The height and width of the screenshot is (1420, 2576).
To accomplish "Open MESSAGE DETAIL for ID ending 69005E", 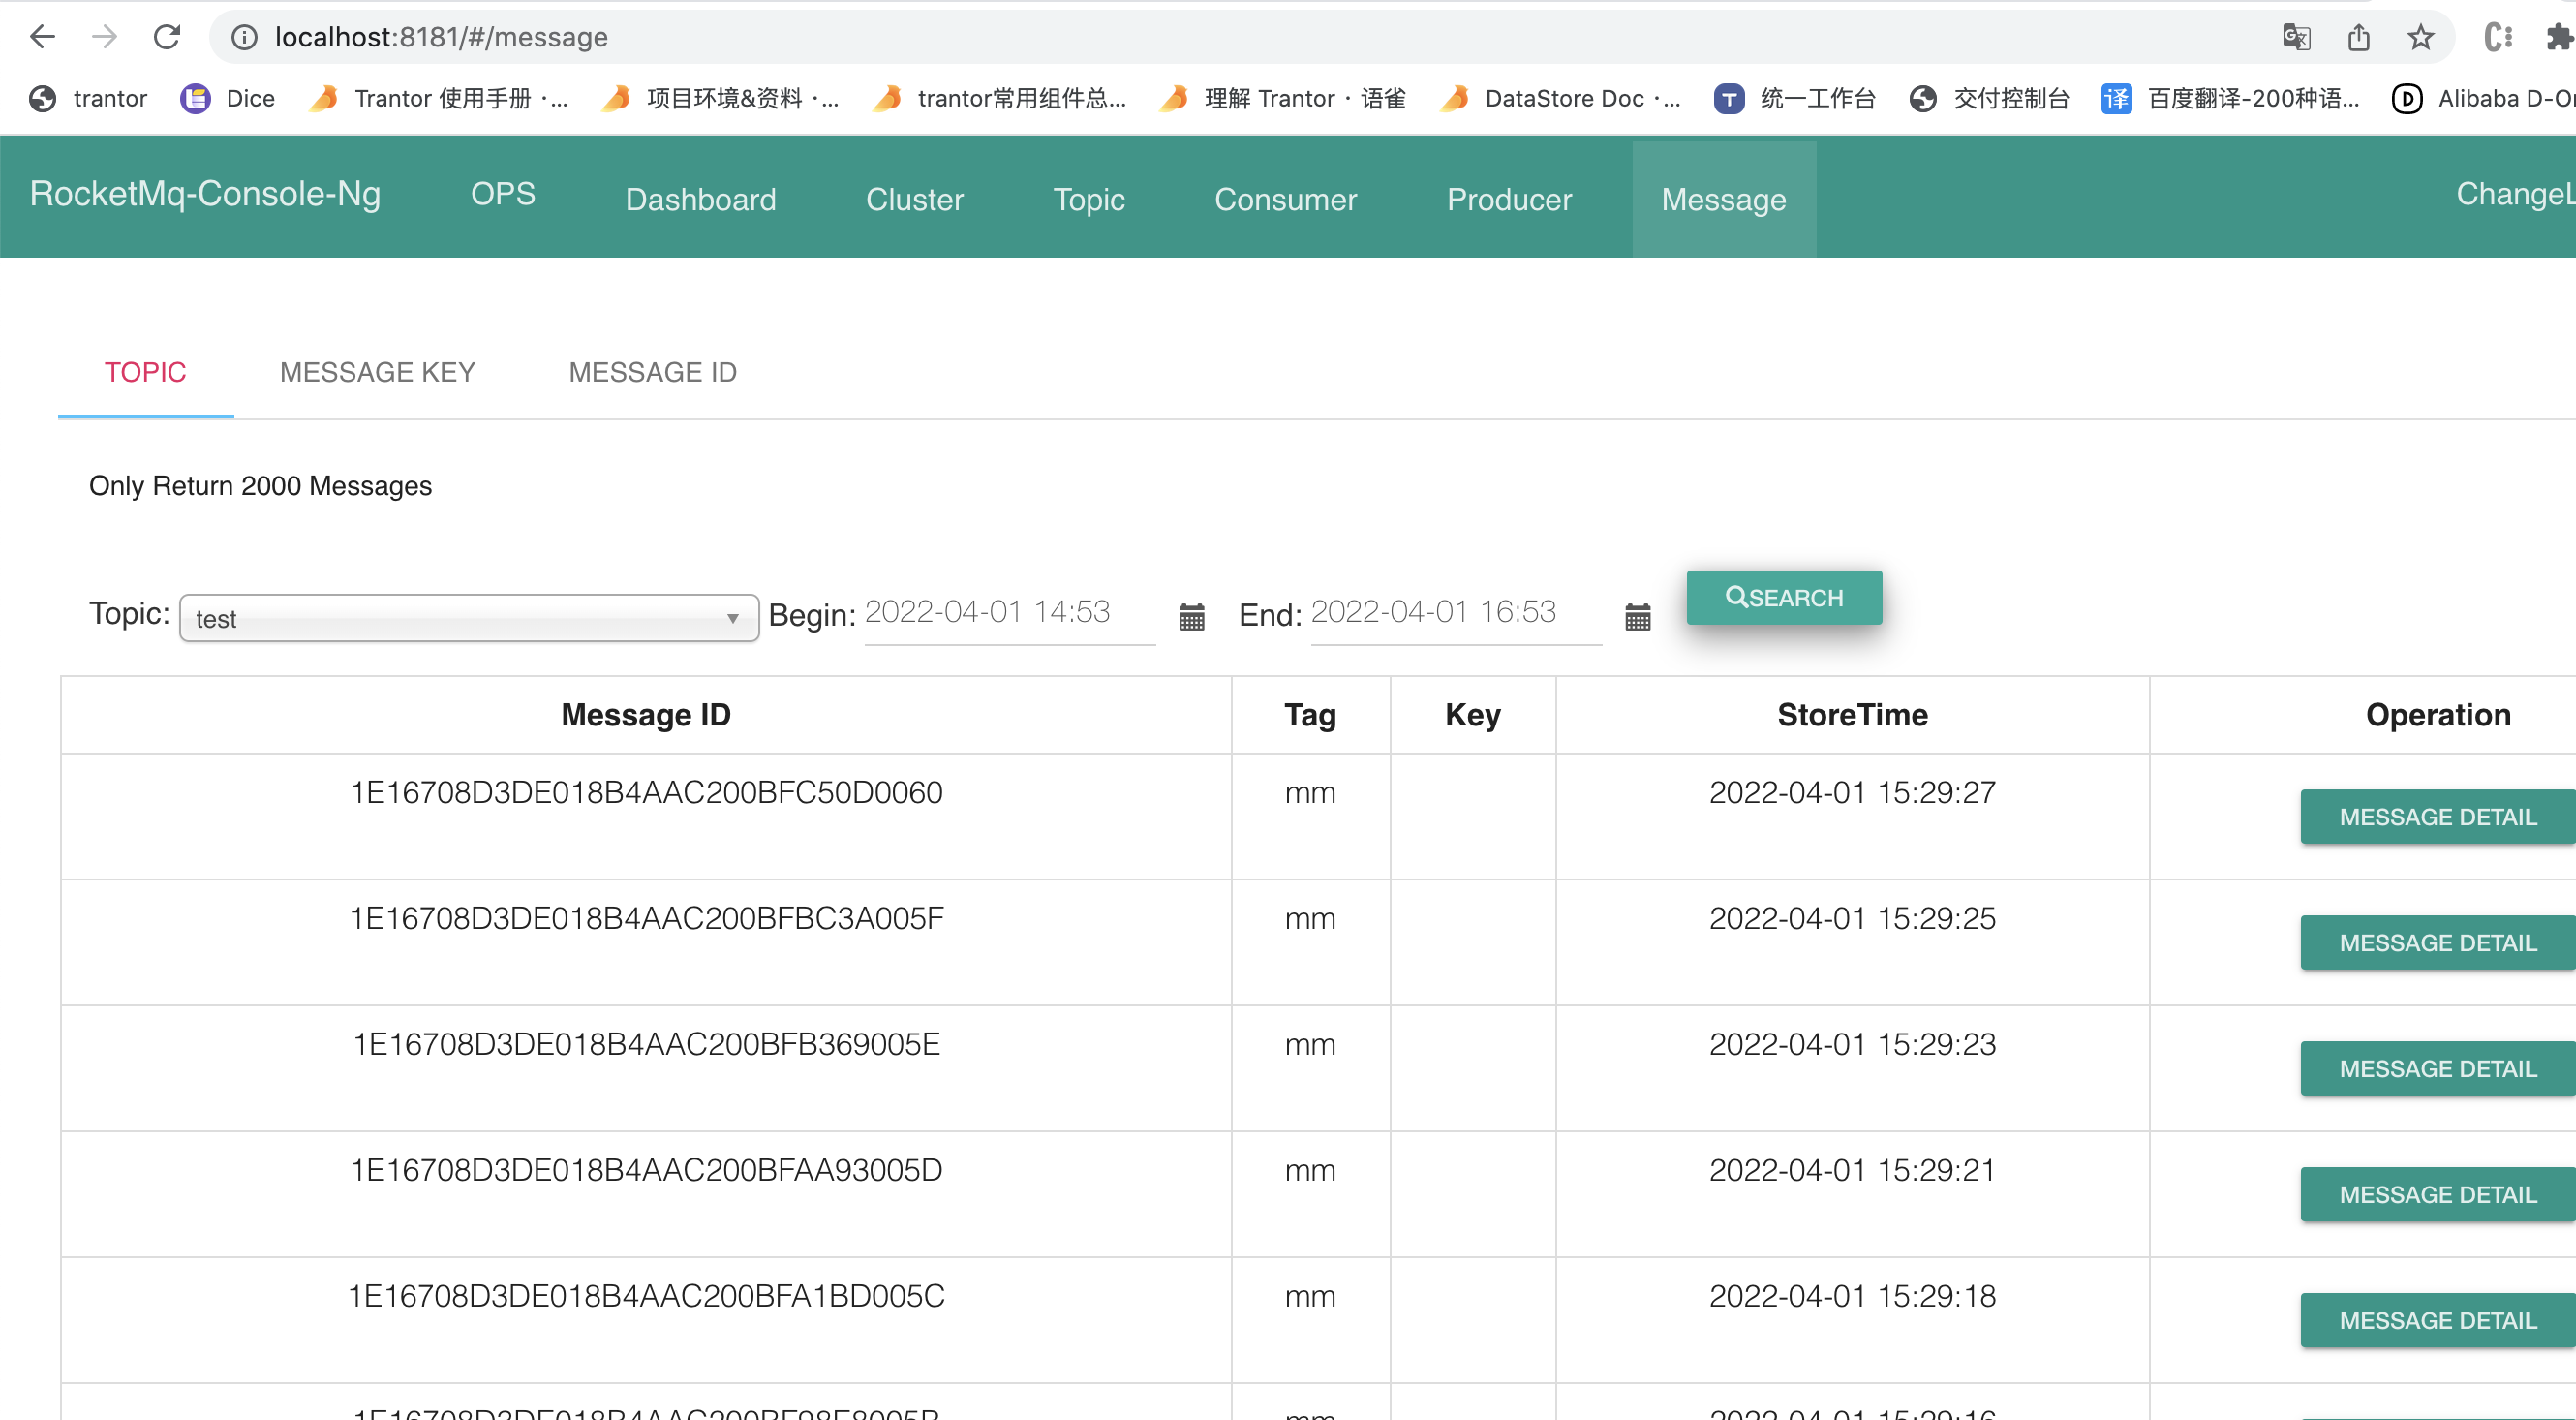I will tap(2438, 1069).
